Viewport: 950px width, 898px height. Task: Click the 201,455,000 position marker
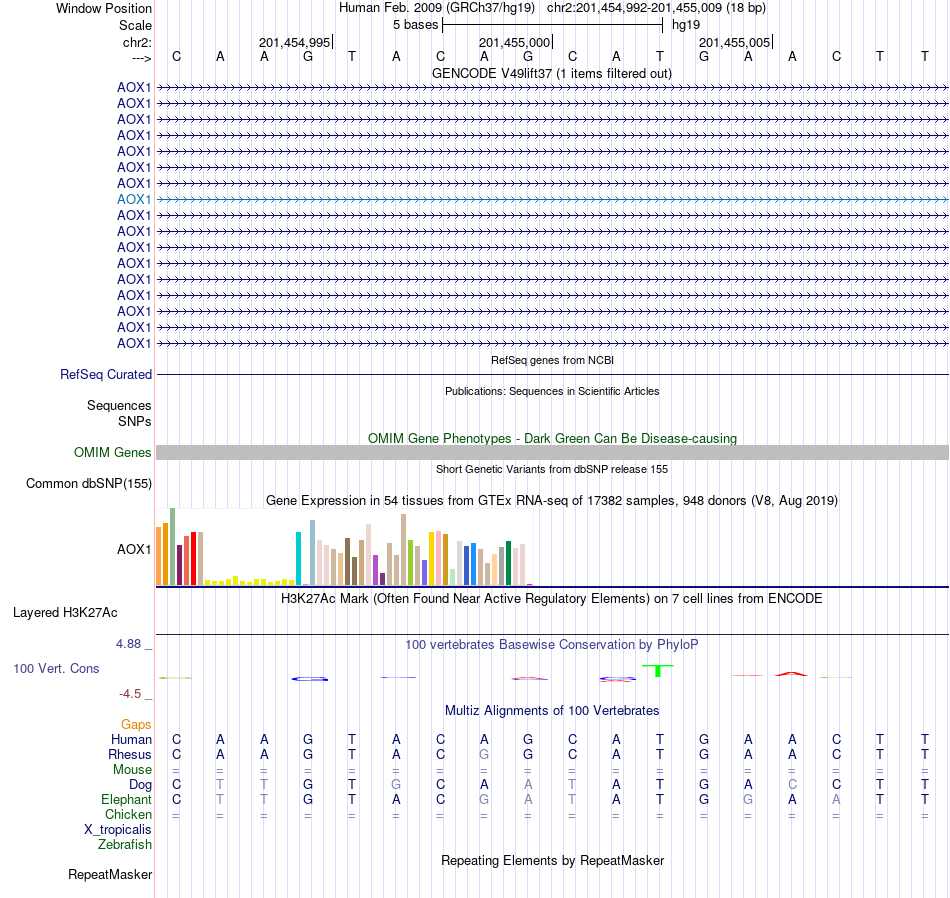click(x=514, y=42)
